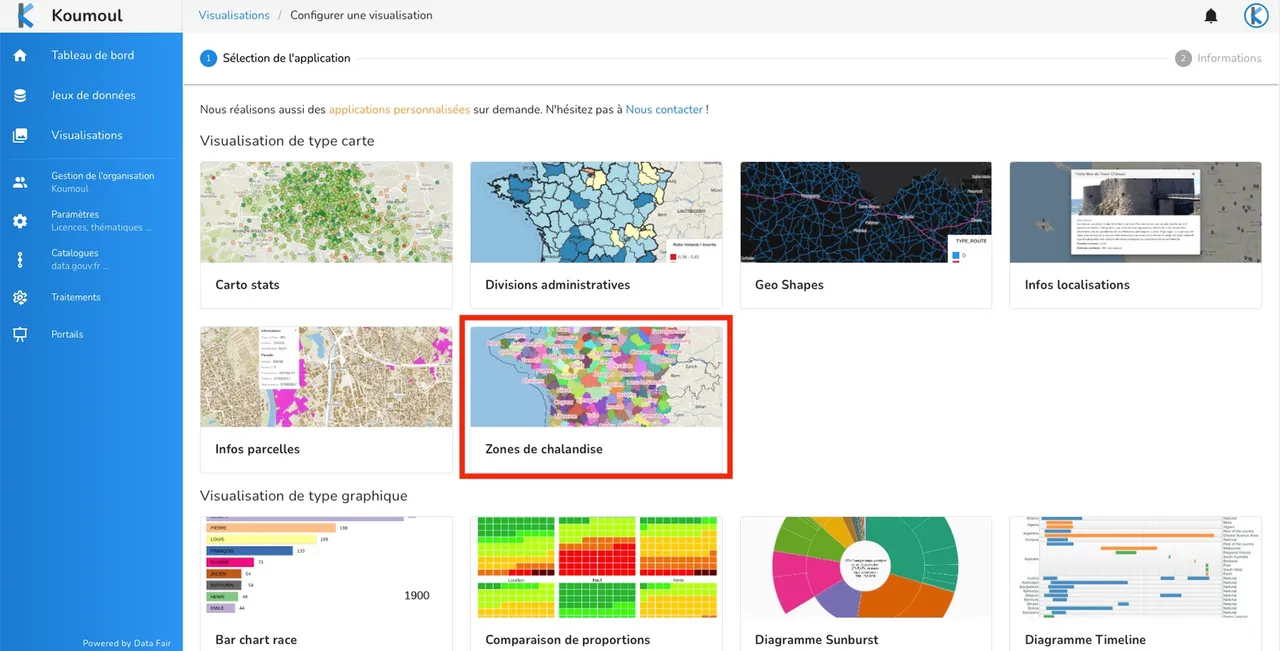Go to Jeux de données section
The image size is (1280, 651).
coord(91,96)
